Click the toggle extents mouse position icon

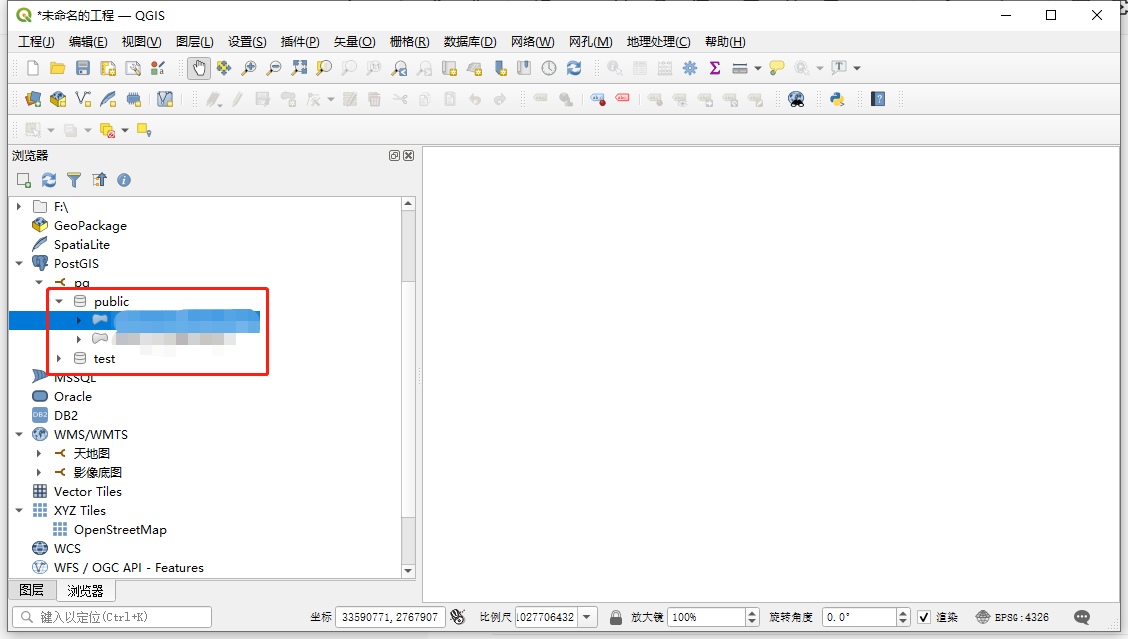coord(458,617)
